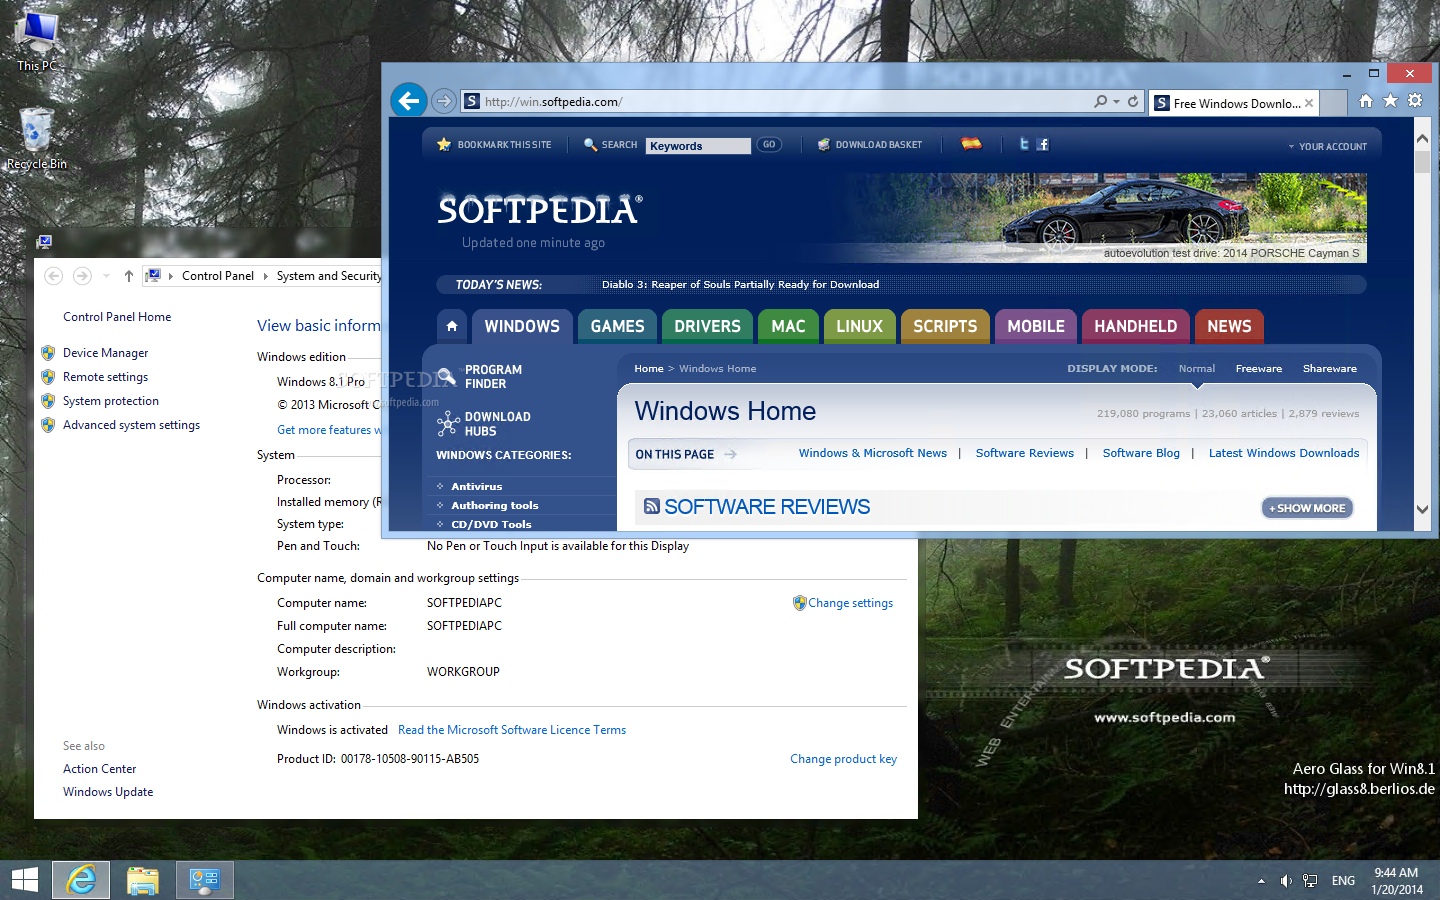Click the Program Finder magnifier icon

pos(447,377)
